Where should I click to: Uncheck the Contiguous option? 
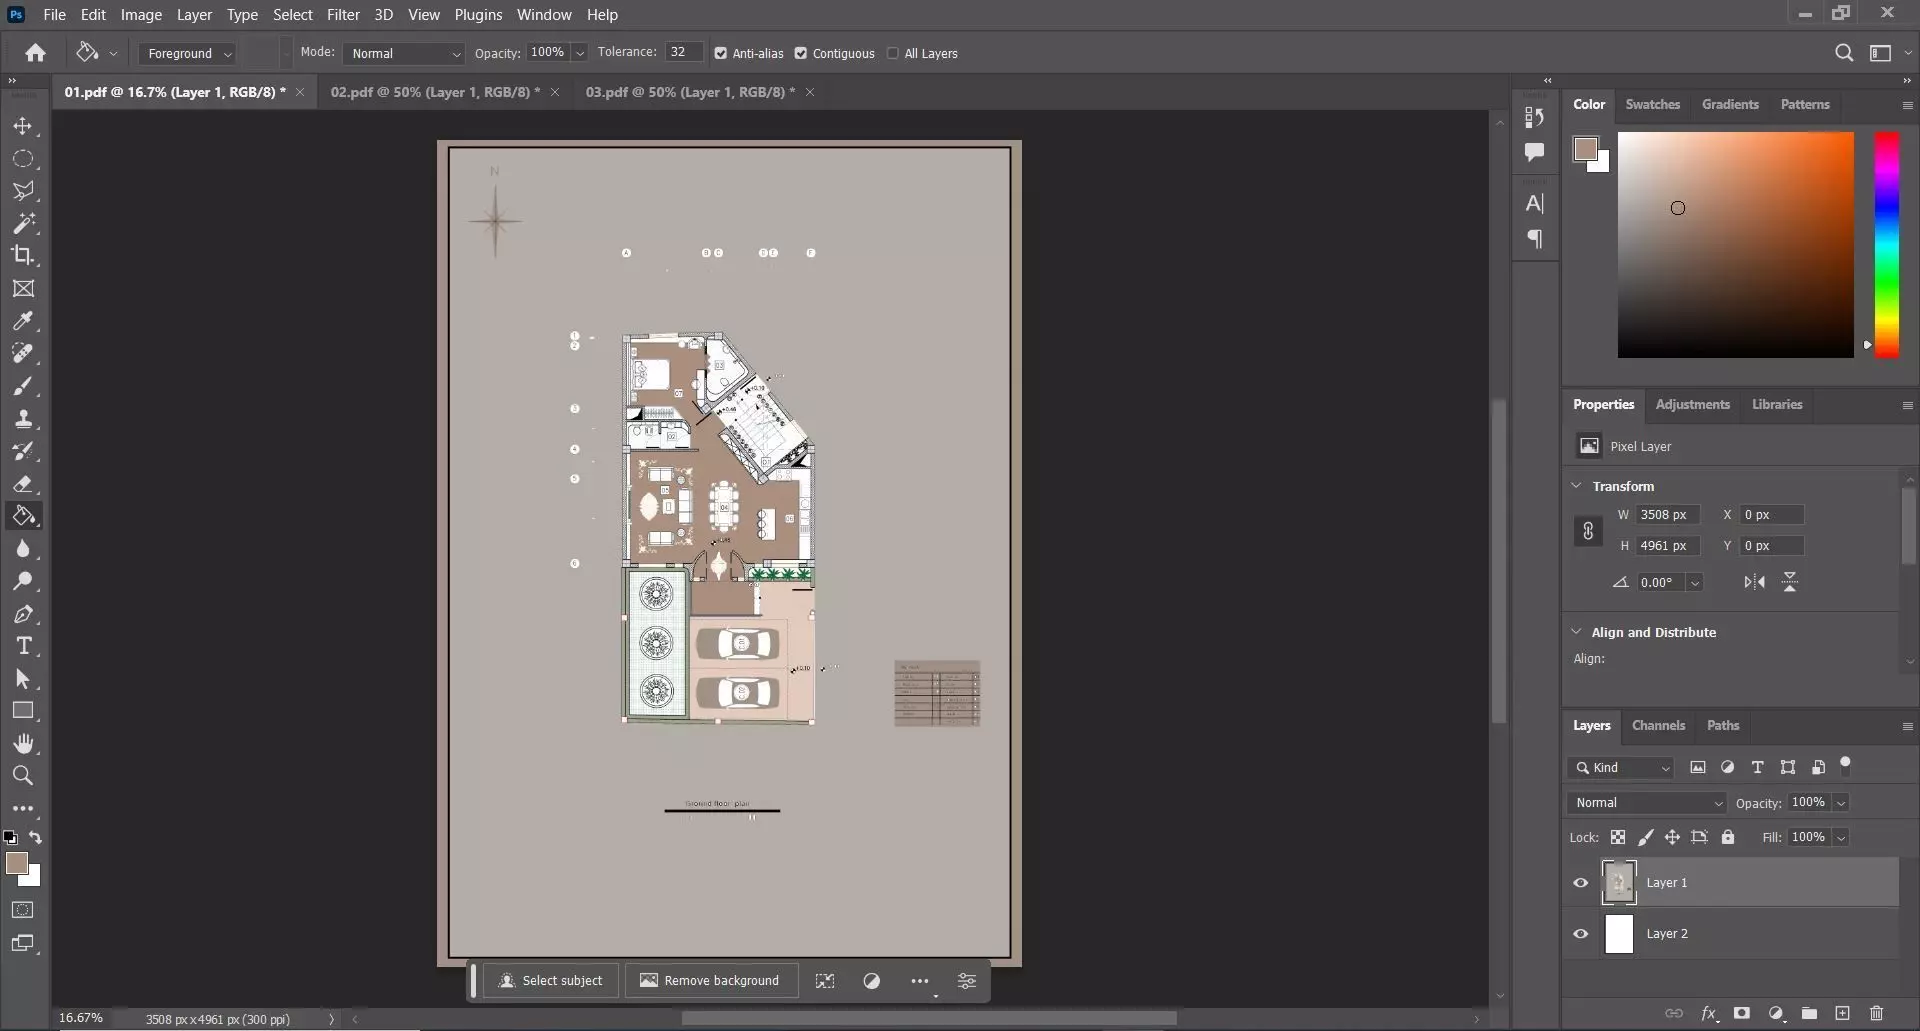coord(801,53)
